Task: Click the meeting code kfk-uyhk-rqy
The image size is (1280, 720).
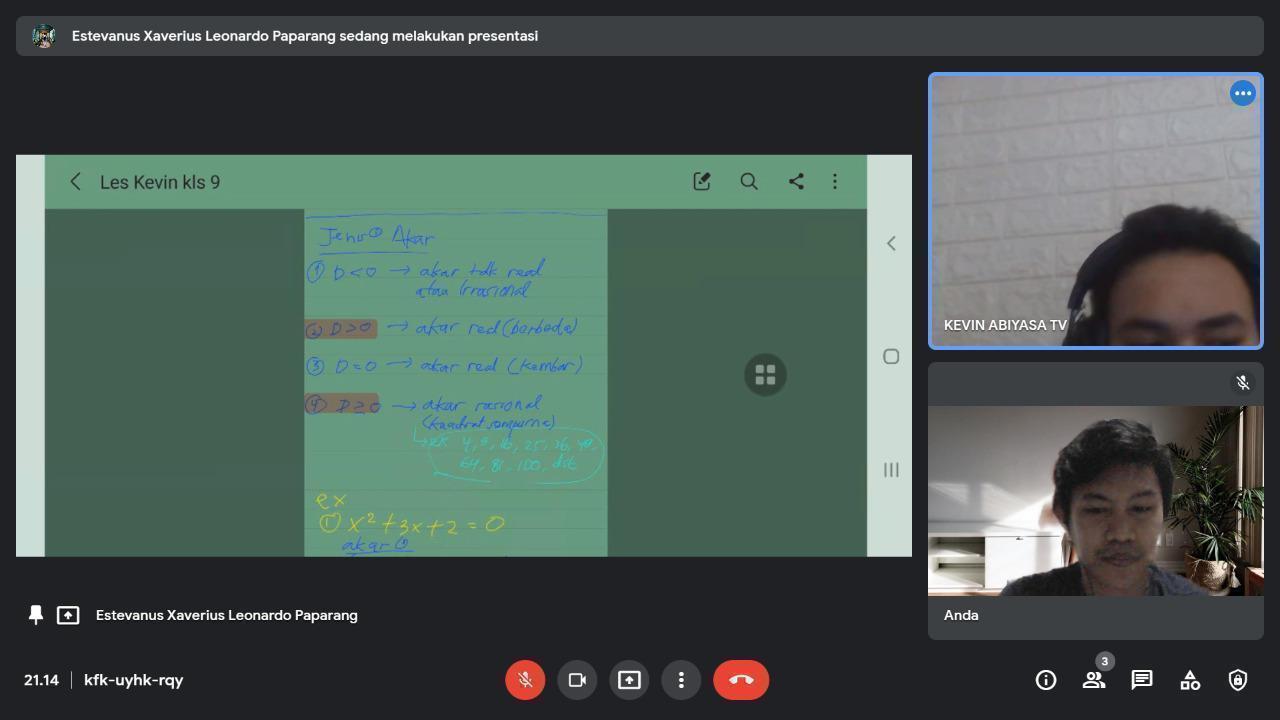Action: 134,680
